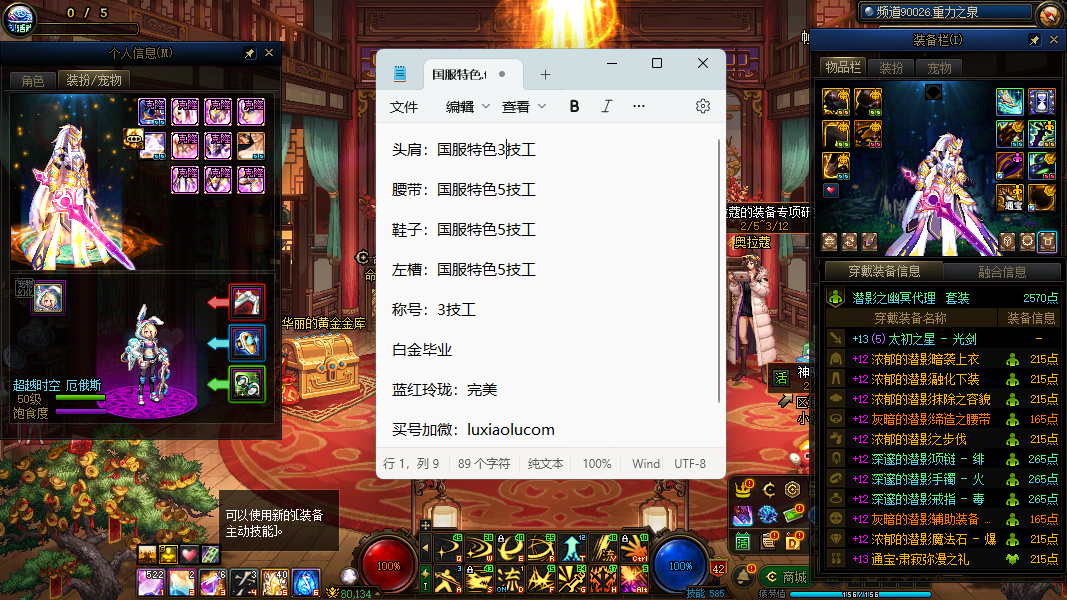Screen dimensions: 1067x600
Task: Click the 100% zoom level in status bar
Action: (x=597, y=464)
